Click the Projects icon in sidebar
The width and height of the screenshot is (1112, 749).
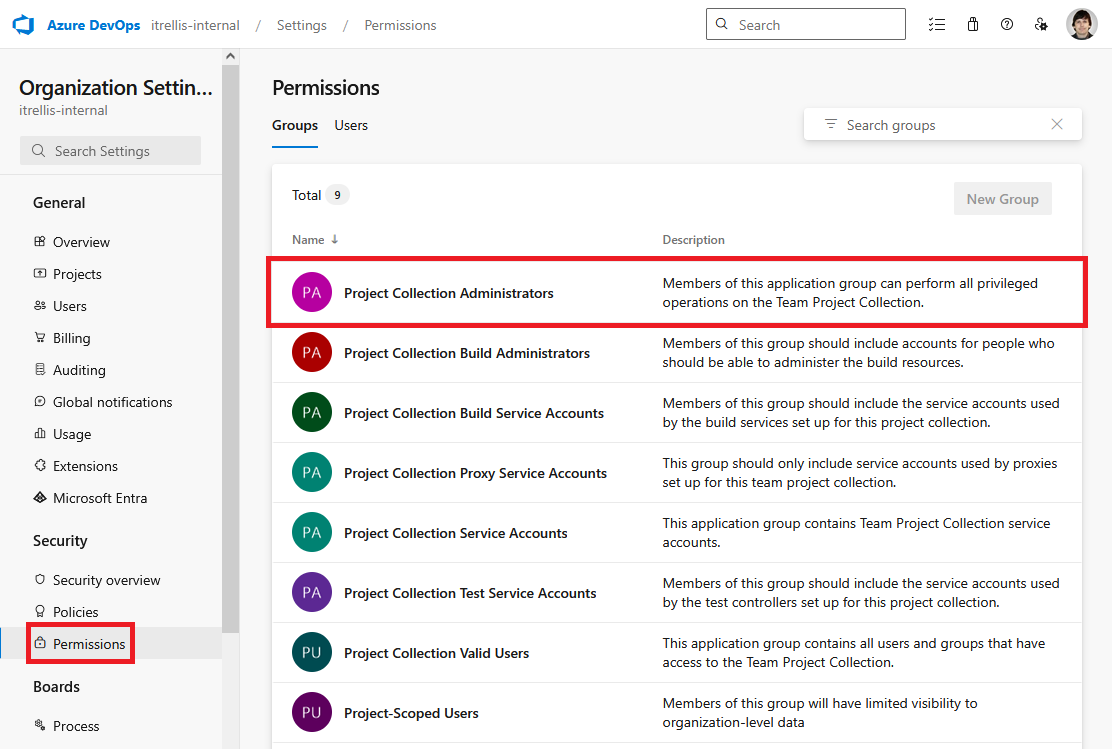click(x=40, y=273)
